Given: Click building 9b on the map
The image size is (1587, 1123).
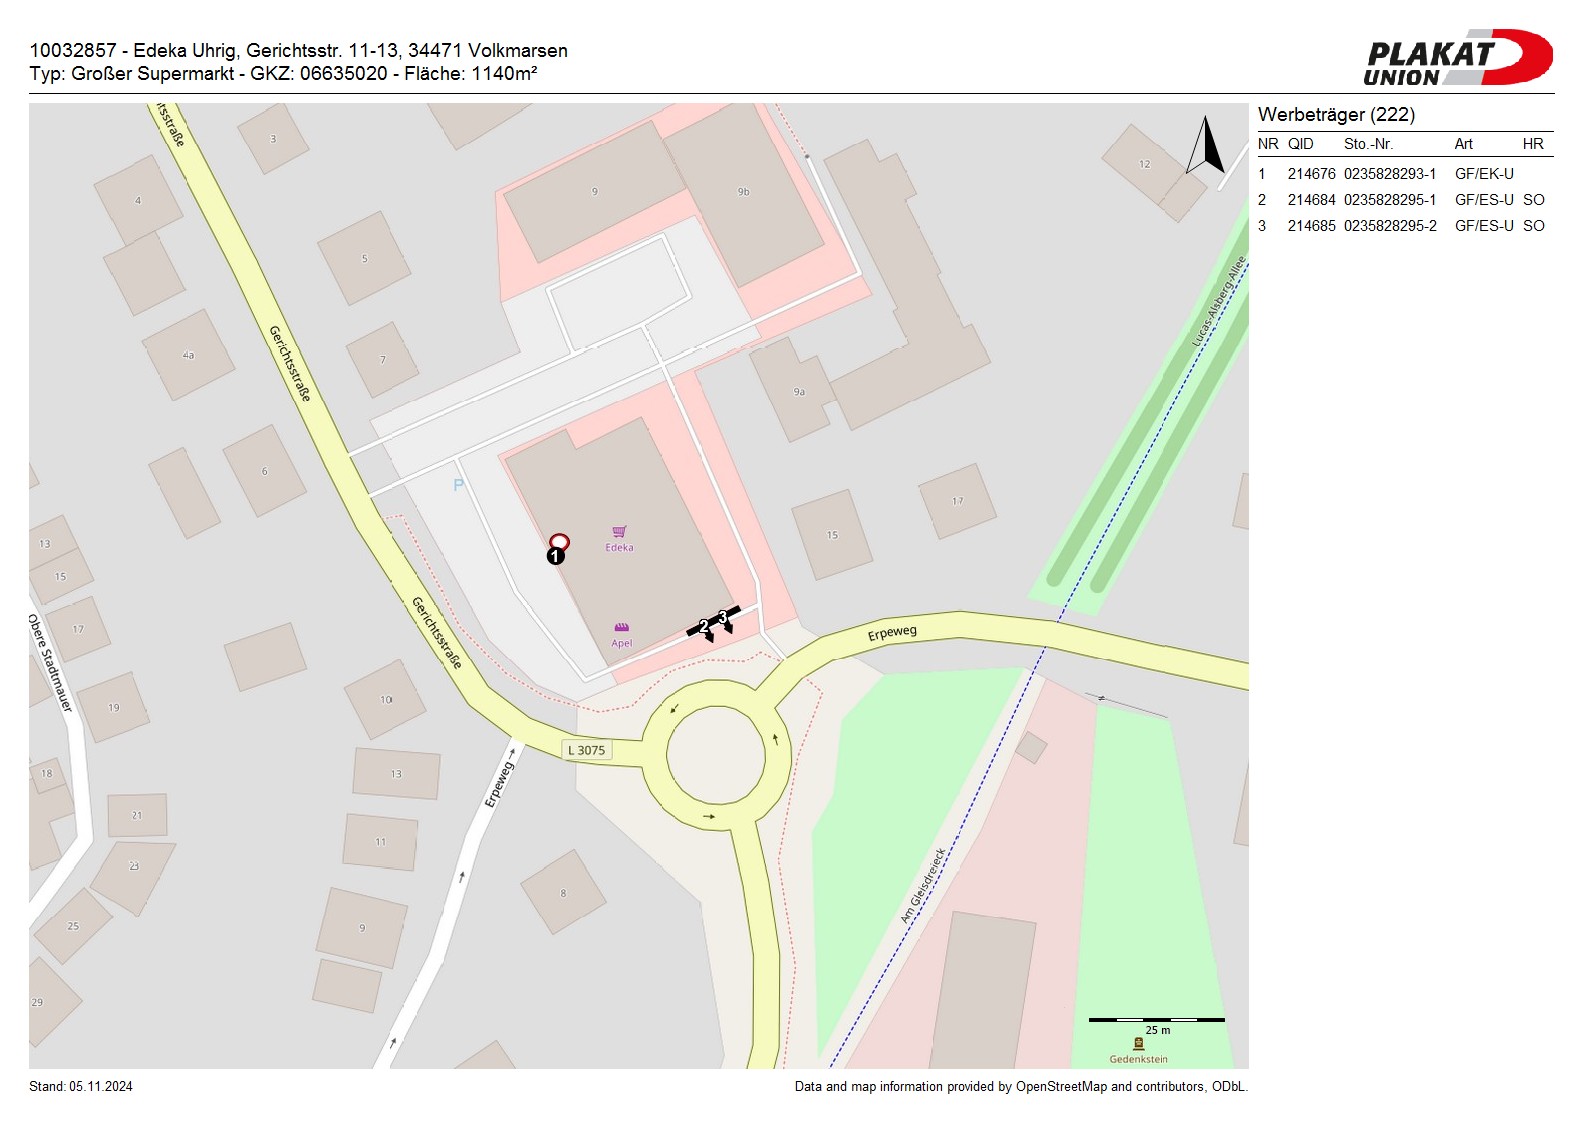Looking at the screenshot, I should 743,192.
